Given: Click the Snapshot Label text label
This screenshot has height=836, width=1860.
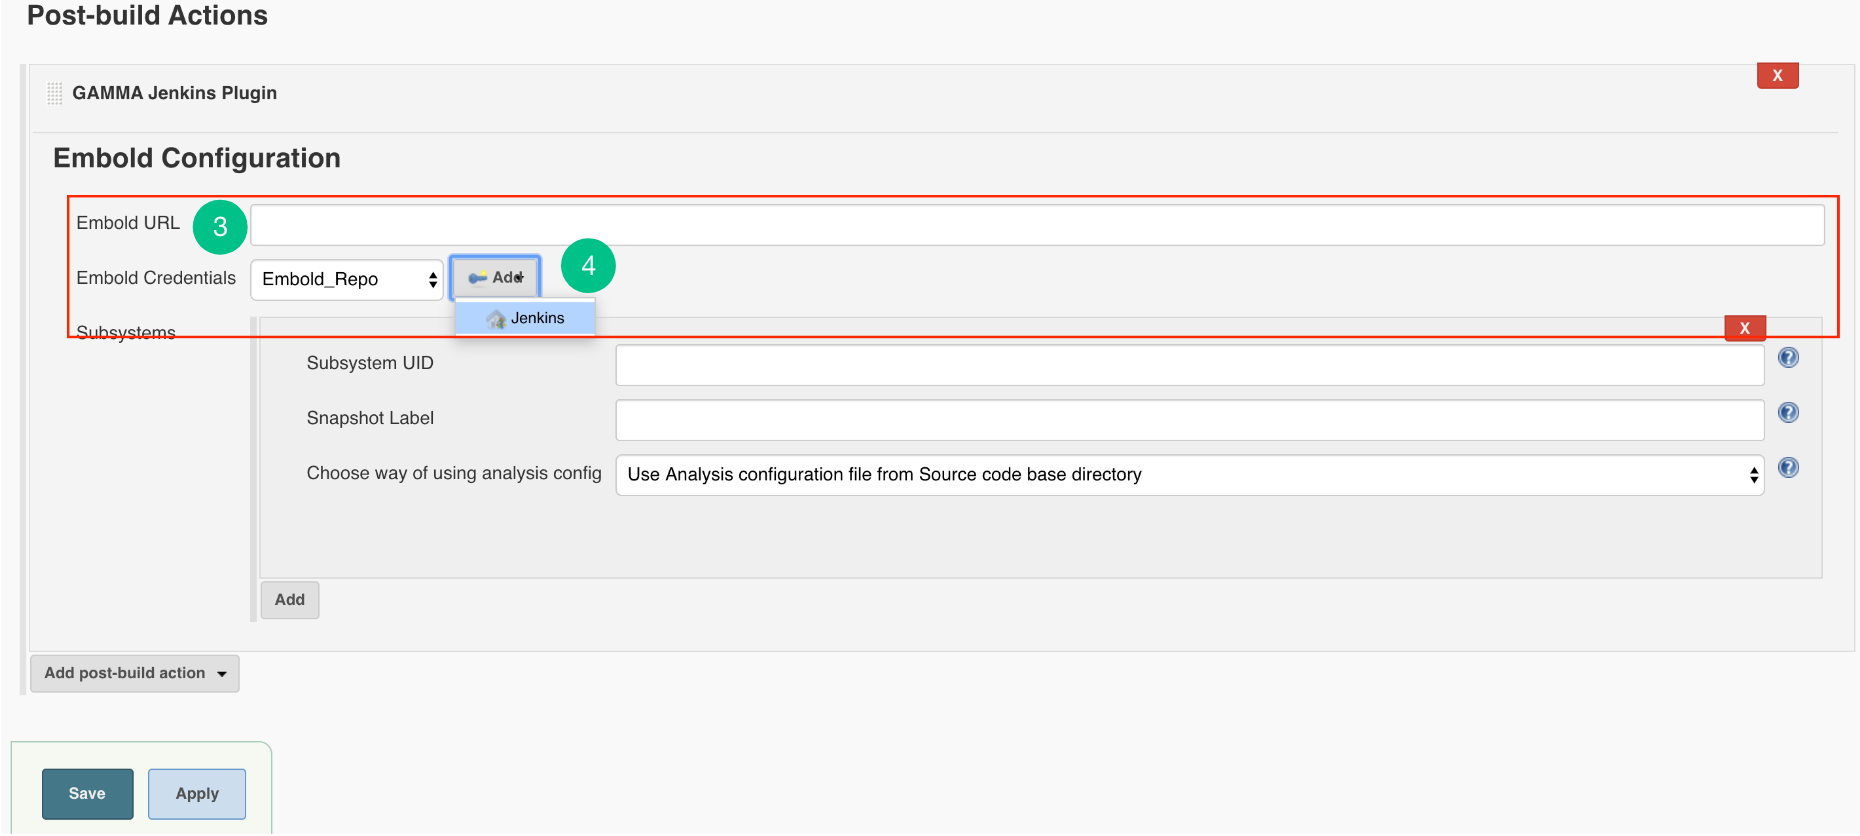Looking at the screenshot, I should tap(370, 418).
